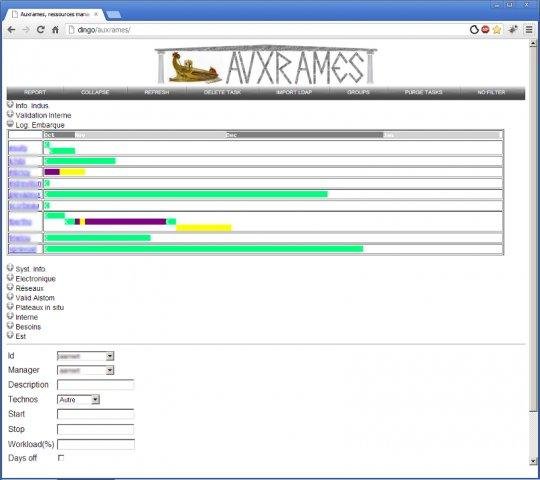The height and width of the screenshot is (480, 540).
Task: Click the black circular extension icon
Action: [x=474, y=30]
